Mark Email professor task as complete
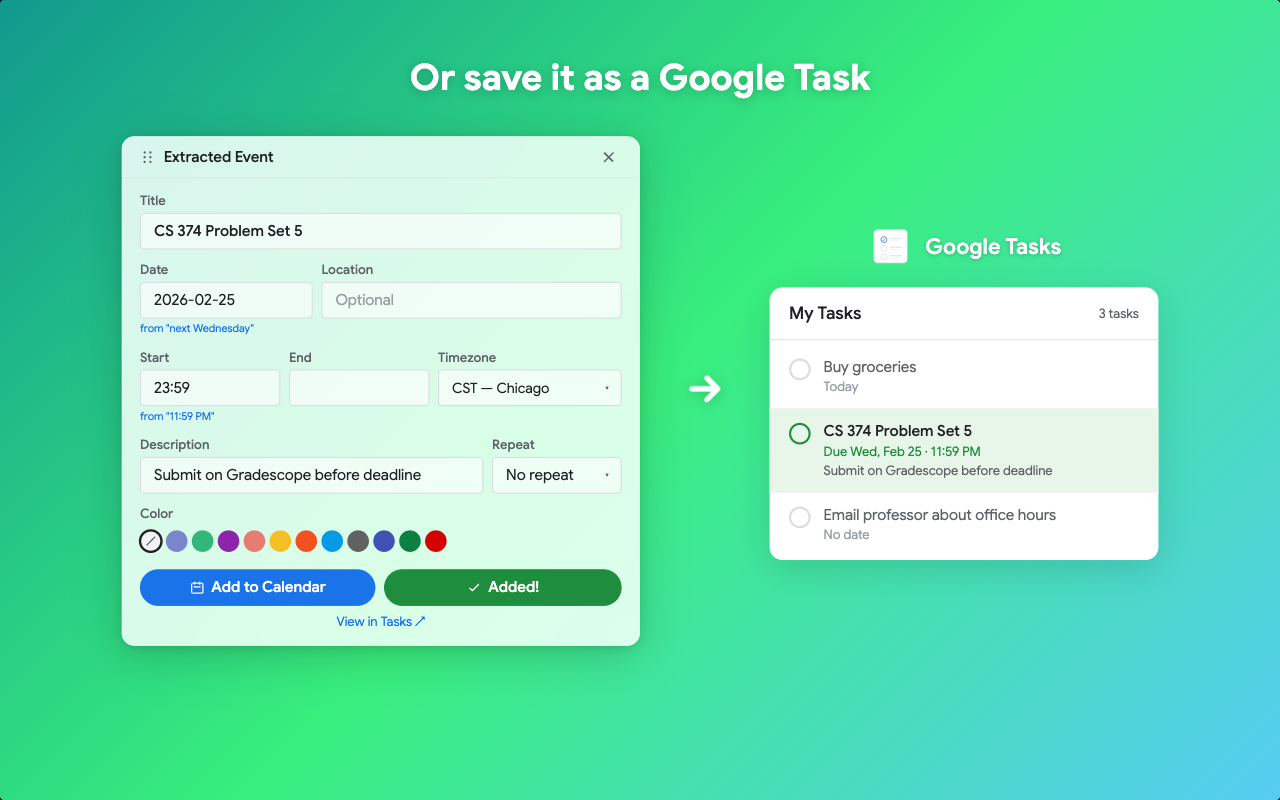This screenshot has width=1280, height=800. point(800,518)
